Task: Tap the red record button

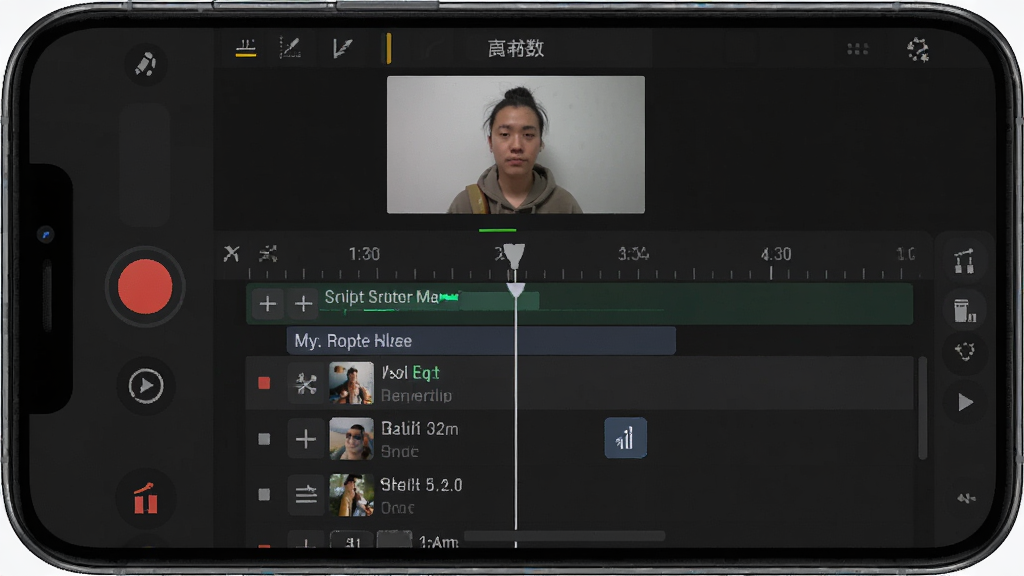Action: pos(145,287)
